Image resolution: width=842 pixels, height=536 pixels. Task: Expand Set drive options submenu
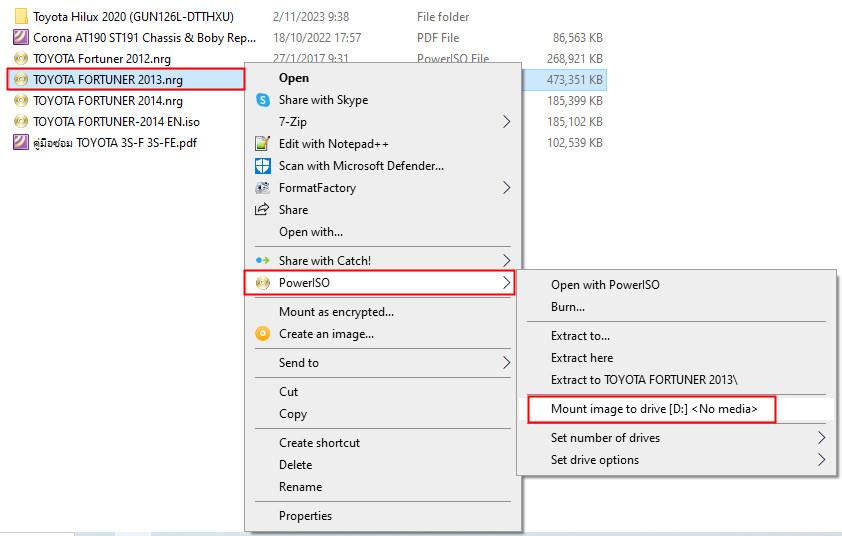(x=822, y=460)
